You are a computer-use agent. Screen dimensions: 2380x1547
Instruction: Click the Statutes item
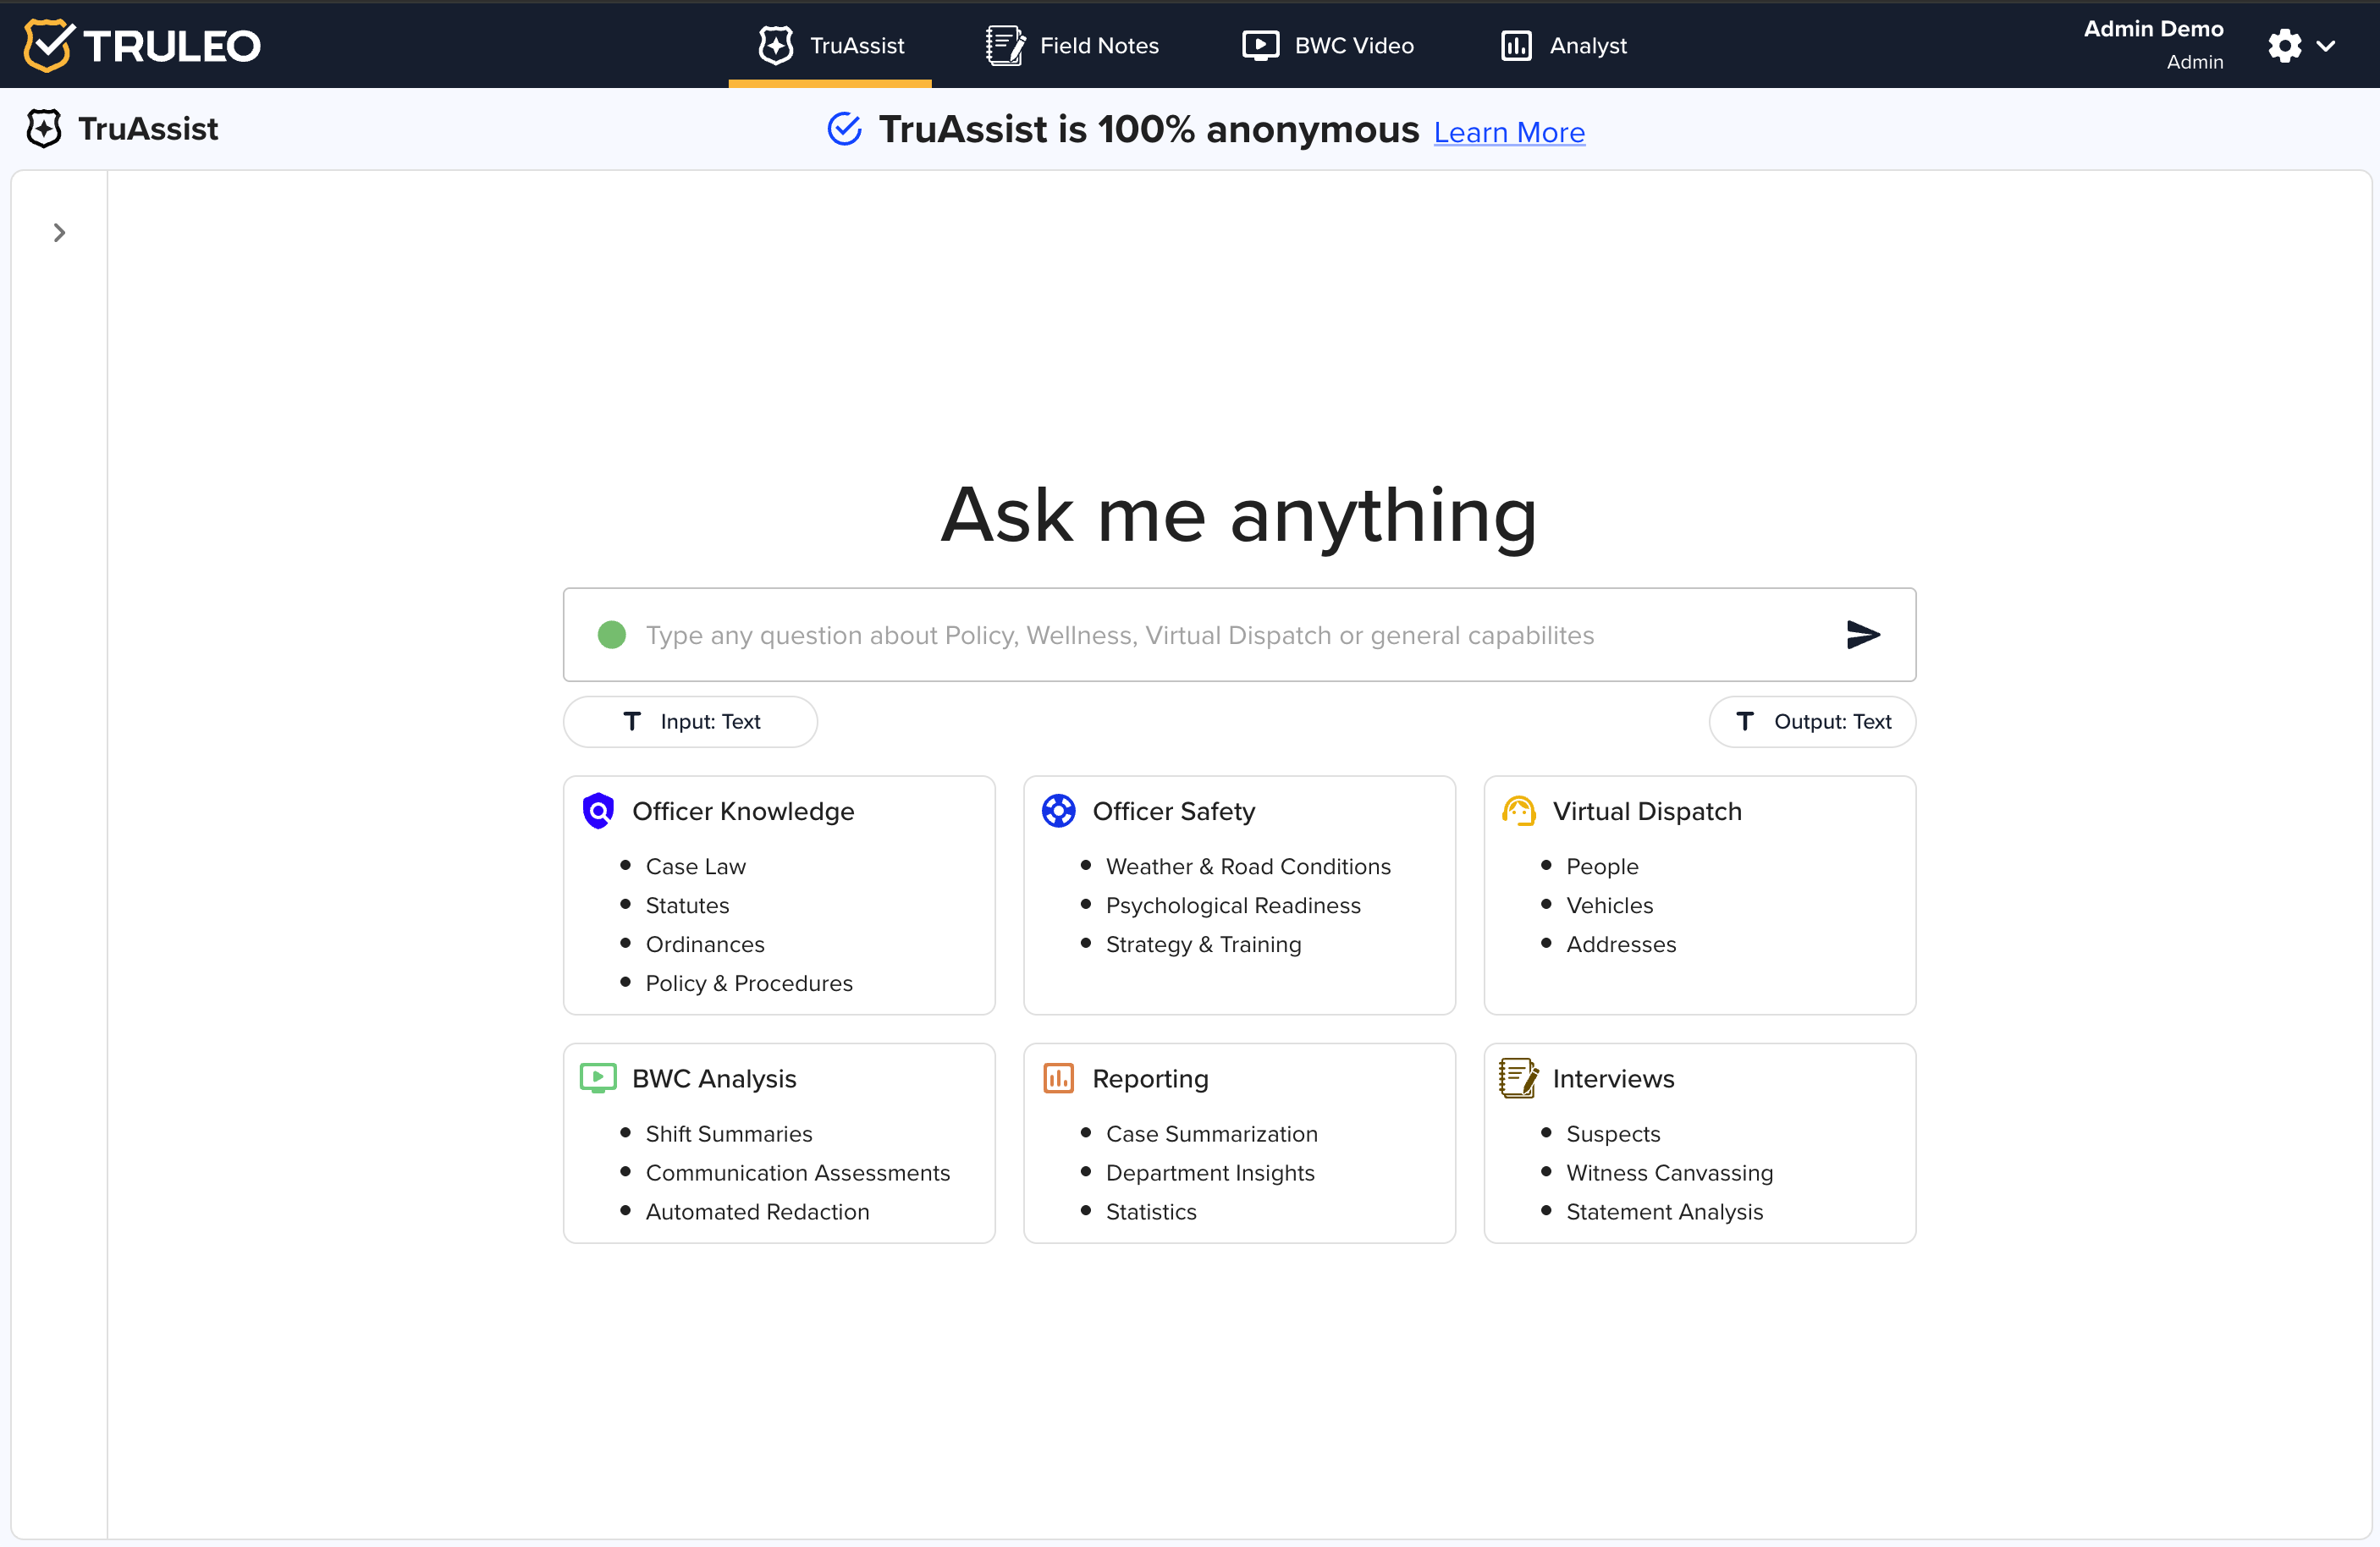pos(687,905)
